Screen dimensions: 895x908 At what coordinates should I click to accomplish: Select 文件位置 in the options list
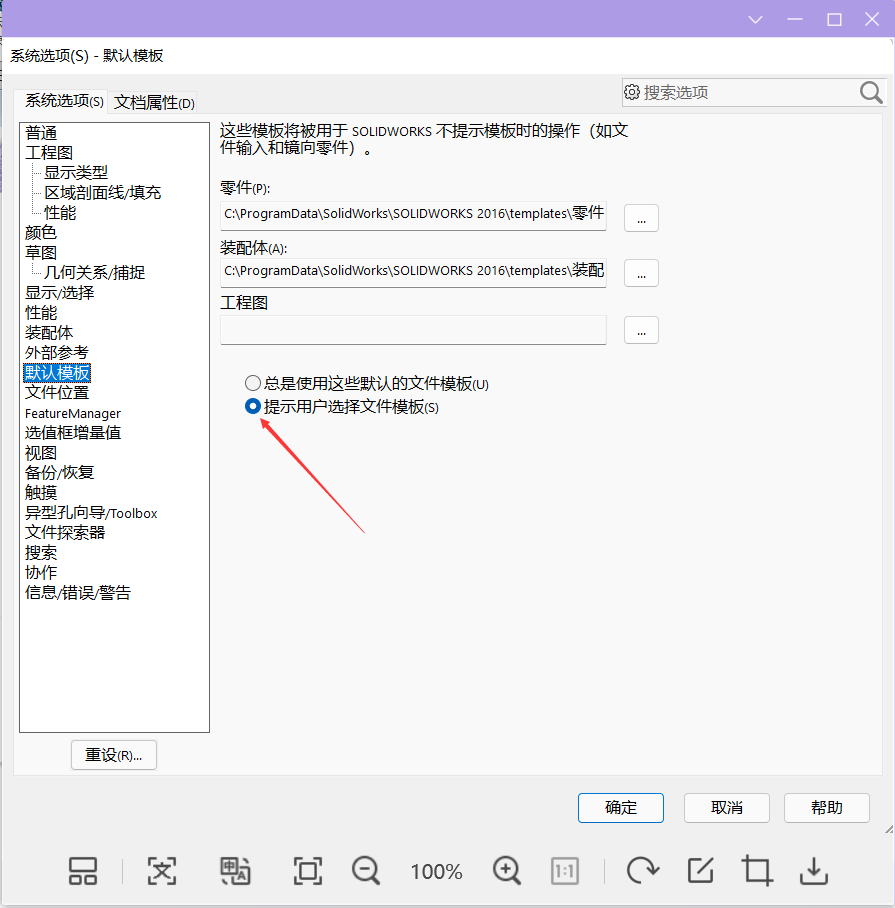pyautogui.click(x=57, y=392)
